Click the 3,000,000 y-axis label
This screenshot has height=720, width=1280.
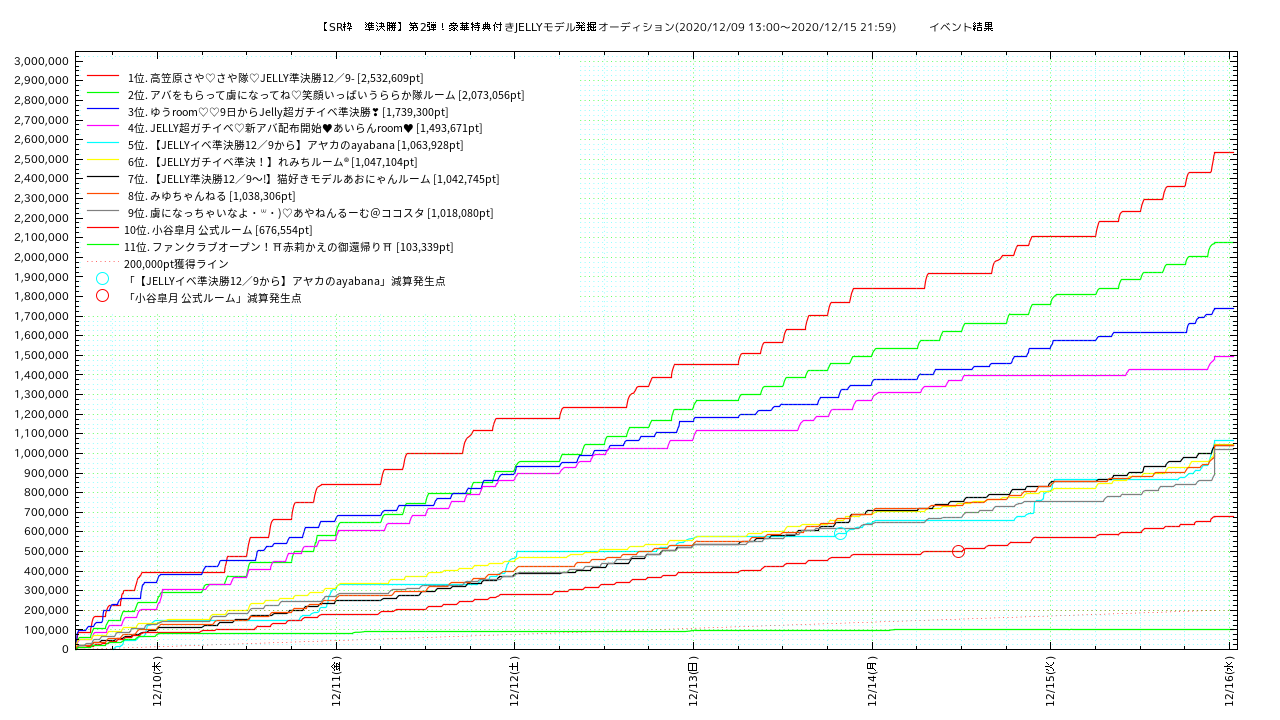pos(40,61)
